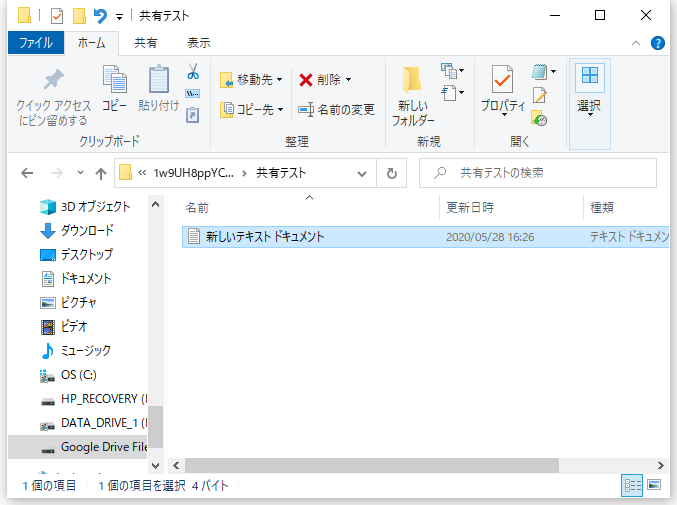Image resolution: width=677 pixels, height=505 pixels.
Task: Create 新しいフォルダー (New folder)
Action: coord(413,96)
